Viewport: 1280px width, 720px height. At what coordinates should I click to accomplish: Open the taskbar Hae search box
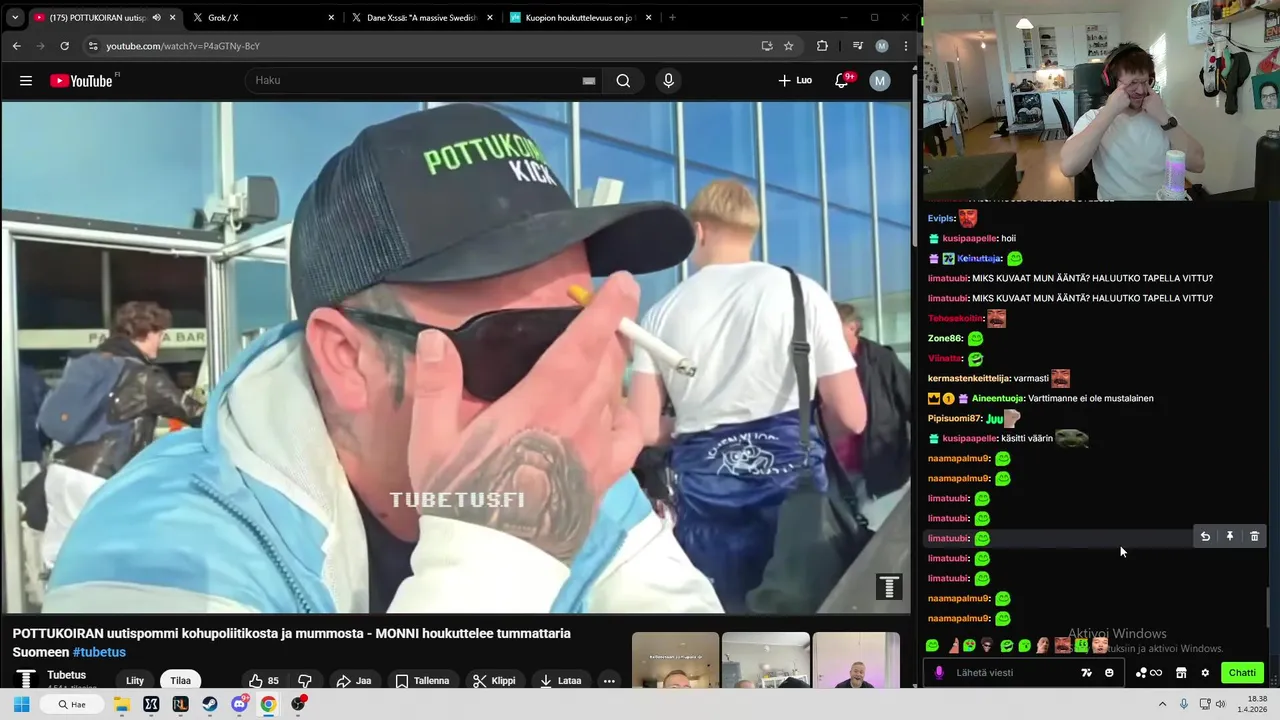pyautogui.click(x=72, y=704)
